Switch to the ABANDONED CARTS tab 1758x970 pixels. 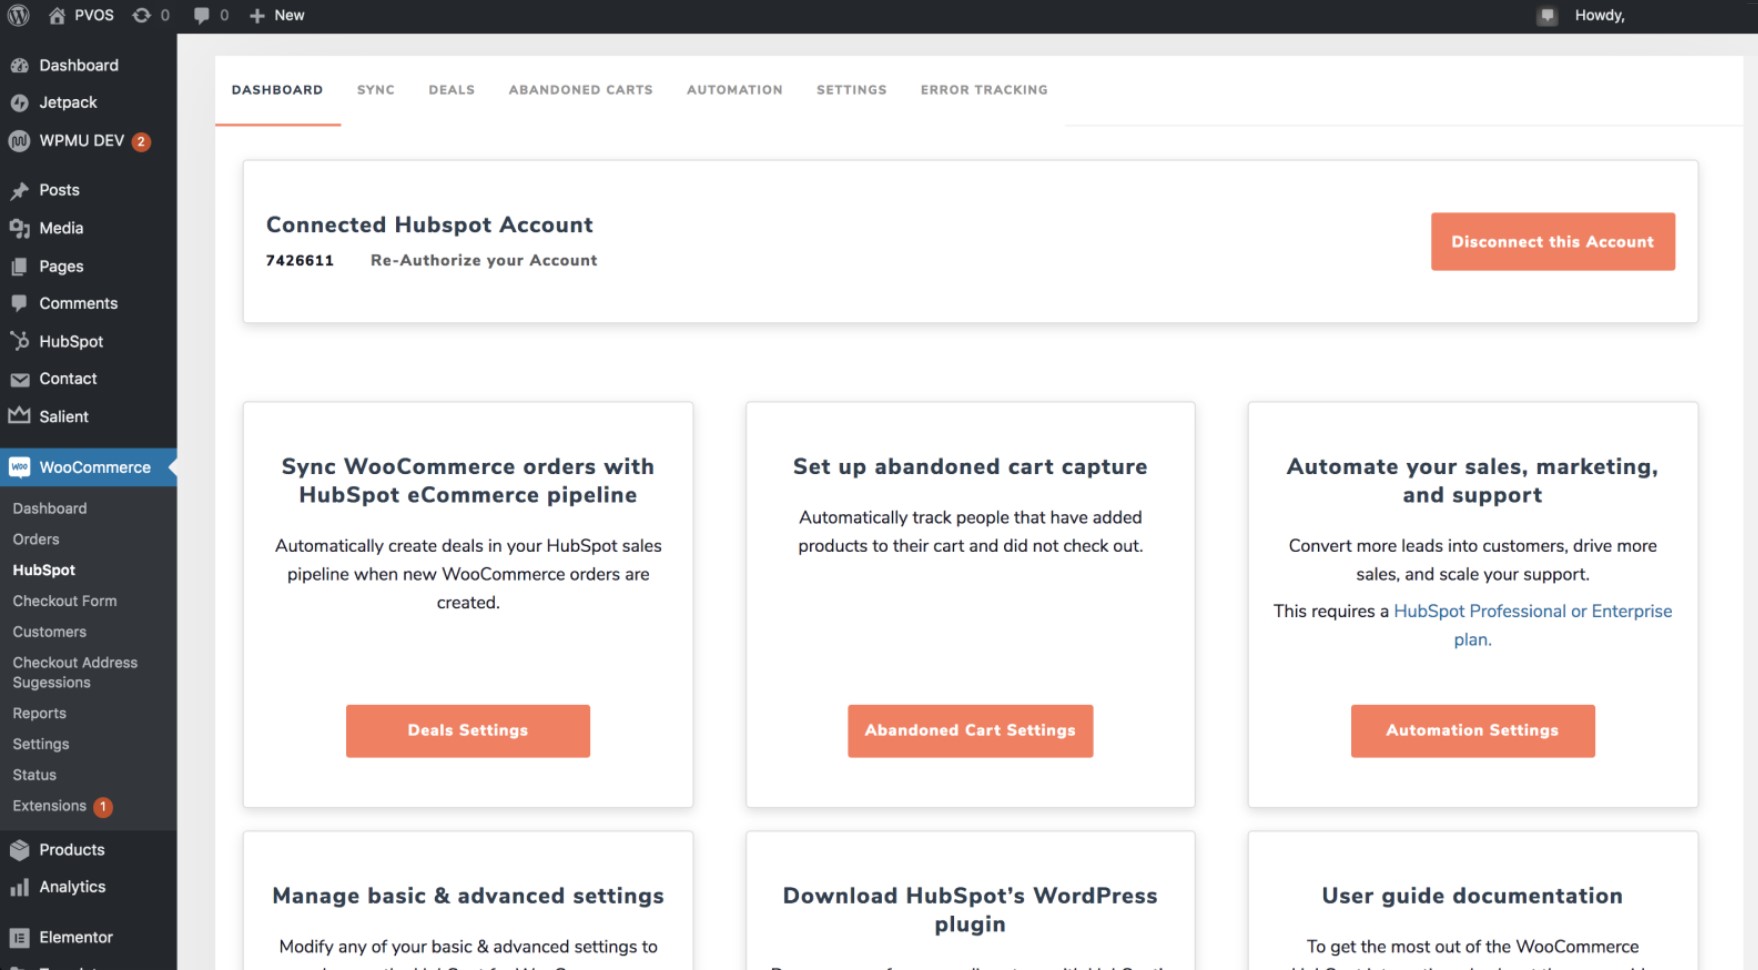(580, 89)
